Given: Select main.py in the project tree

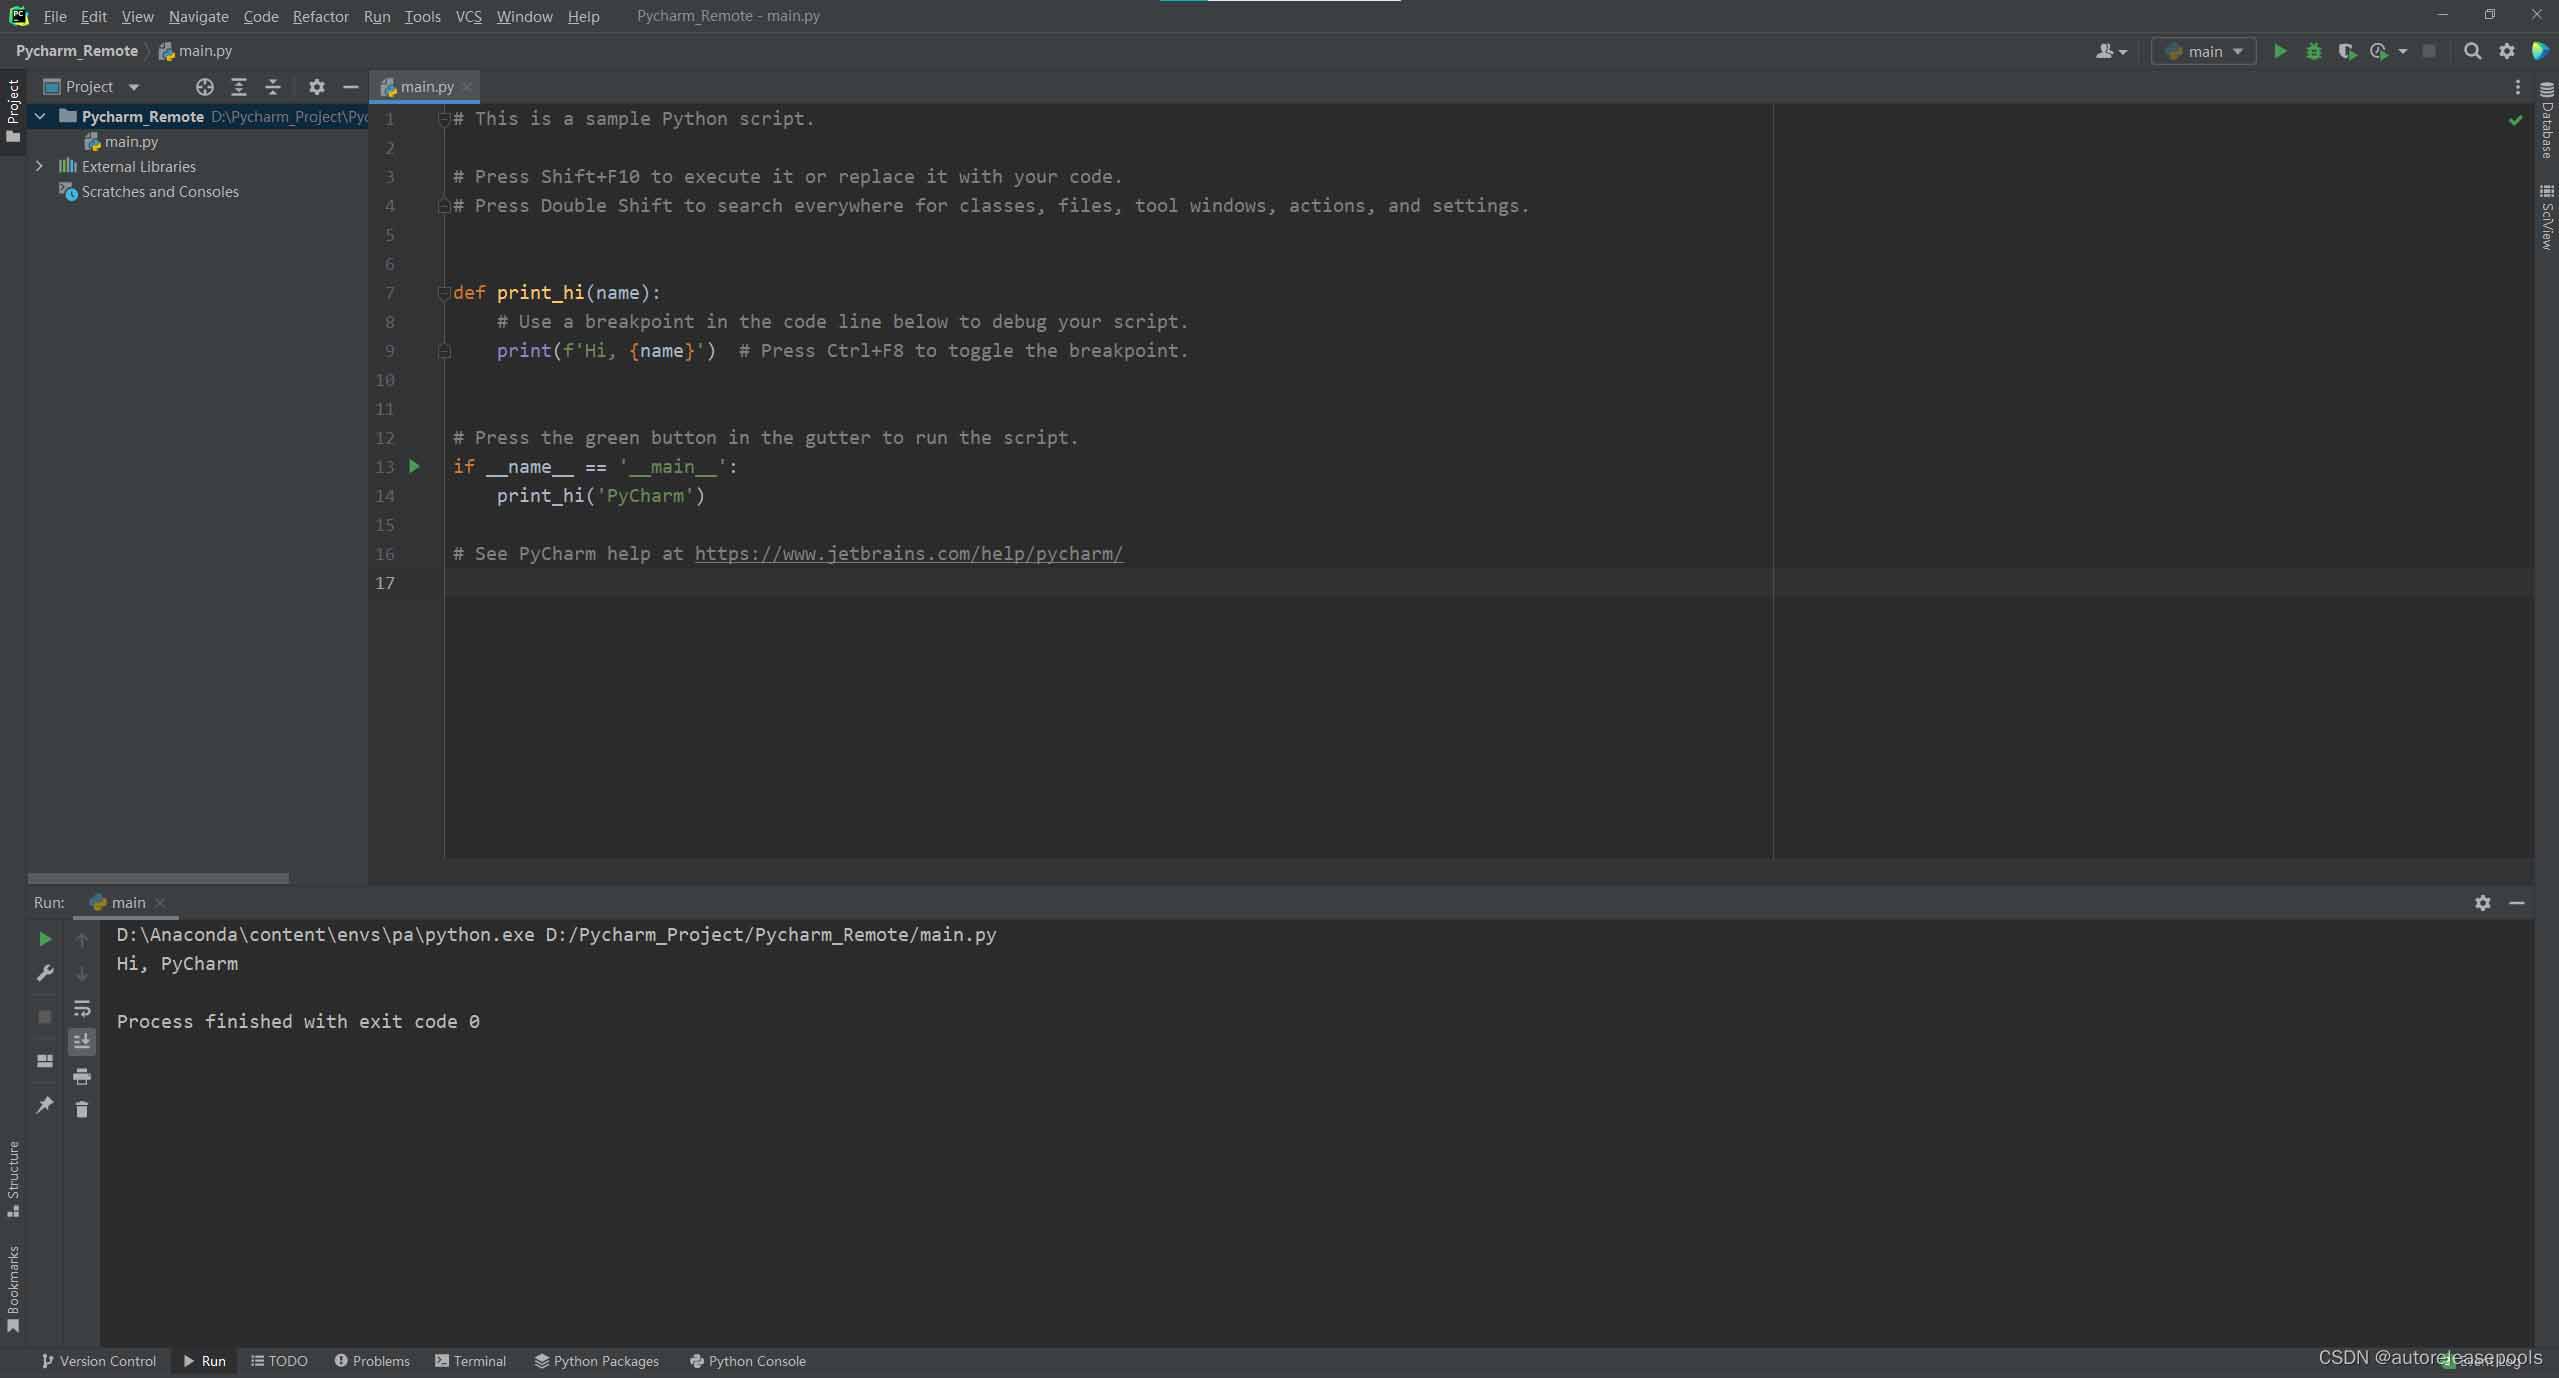Looking at the screenshot, I should 131,142.
